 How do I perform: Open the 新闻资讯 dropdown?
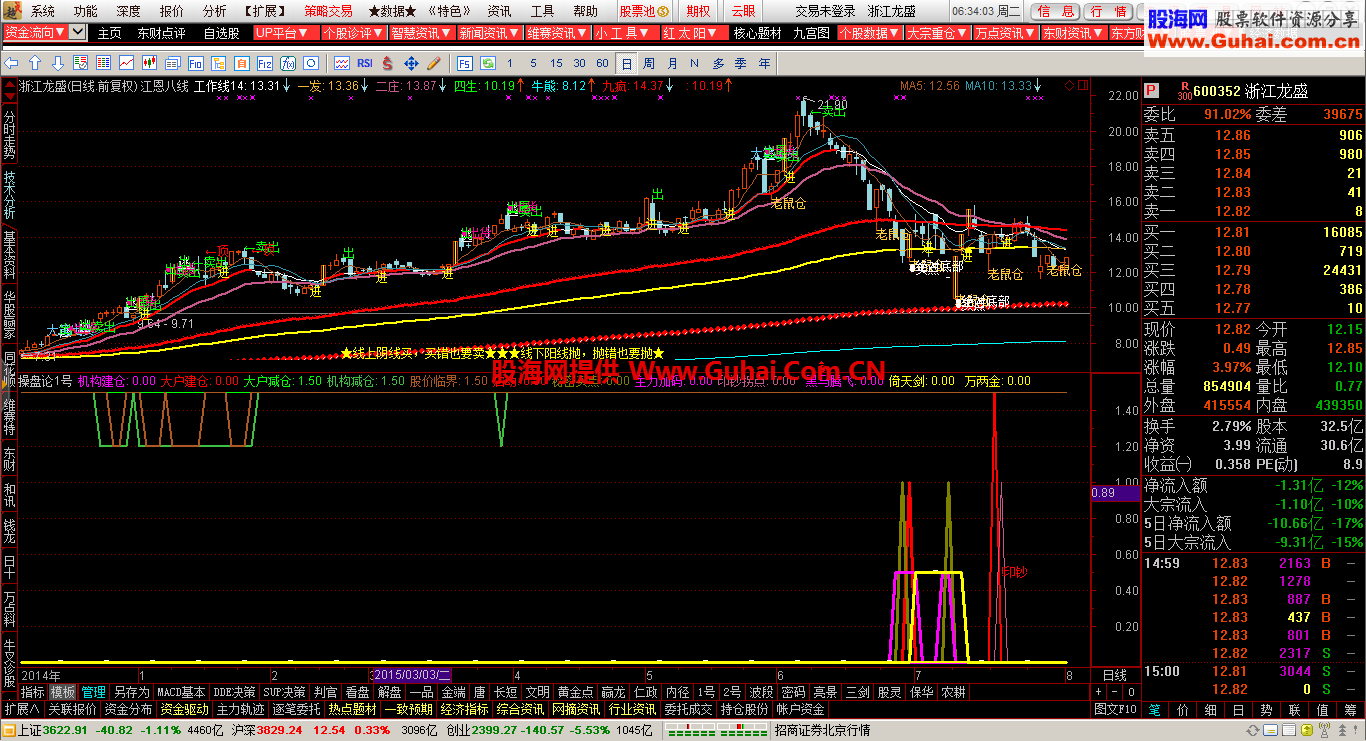(489, 33)
